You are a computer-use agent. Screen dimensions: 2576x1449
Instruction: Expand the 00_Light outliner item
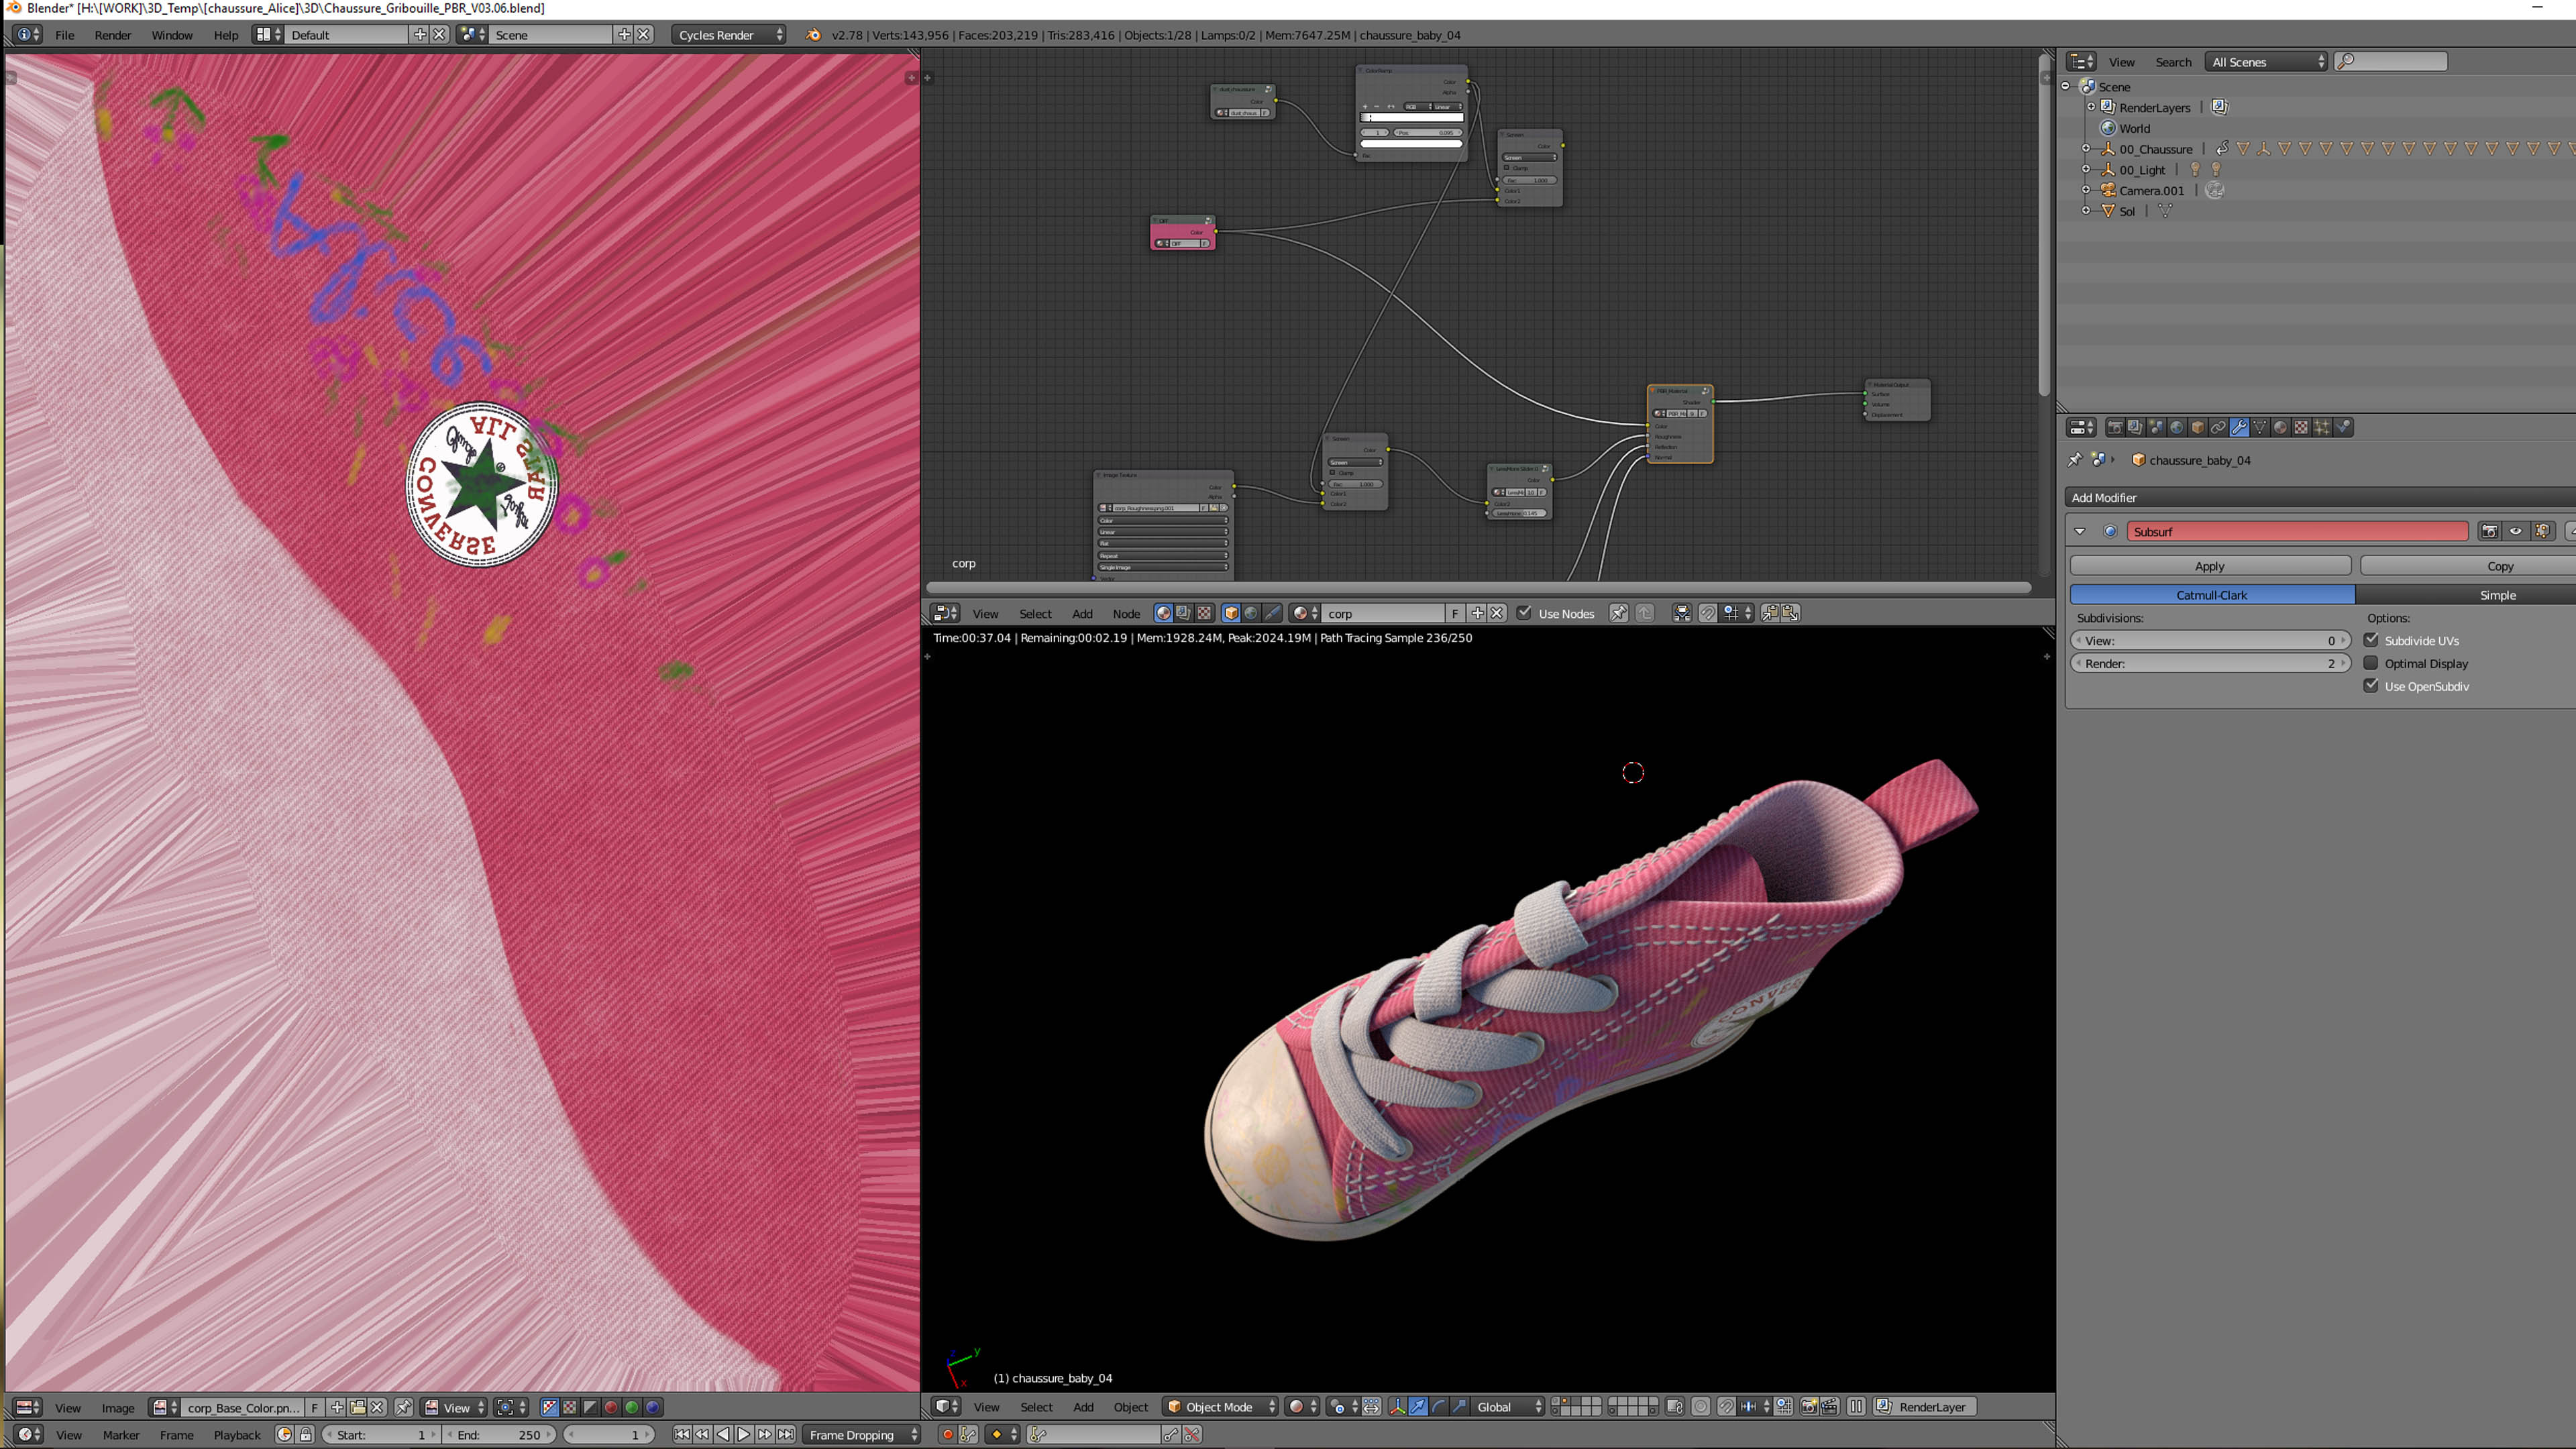(x=2087, y=169)
